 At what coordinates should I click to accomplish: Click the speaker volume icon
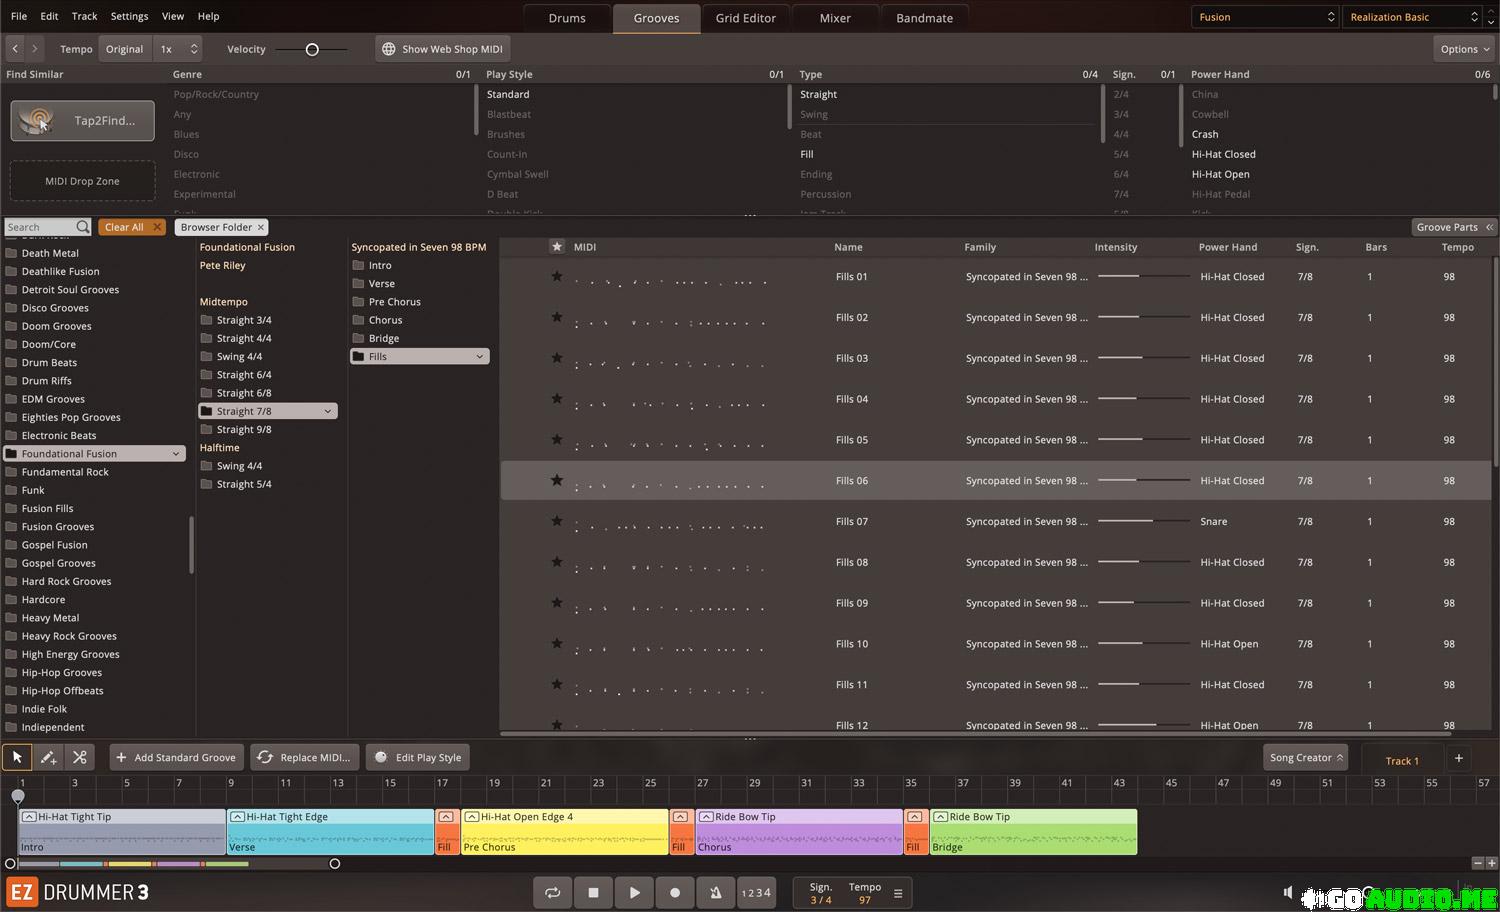pyautogui.click(x=1288, y=892)
